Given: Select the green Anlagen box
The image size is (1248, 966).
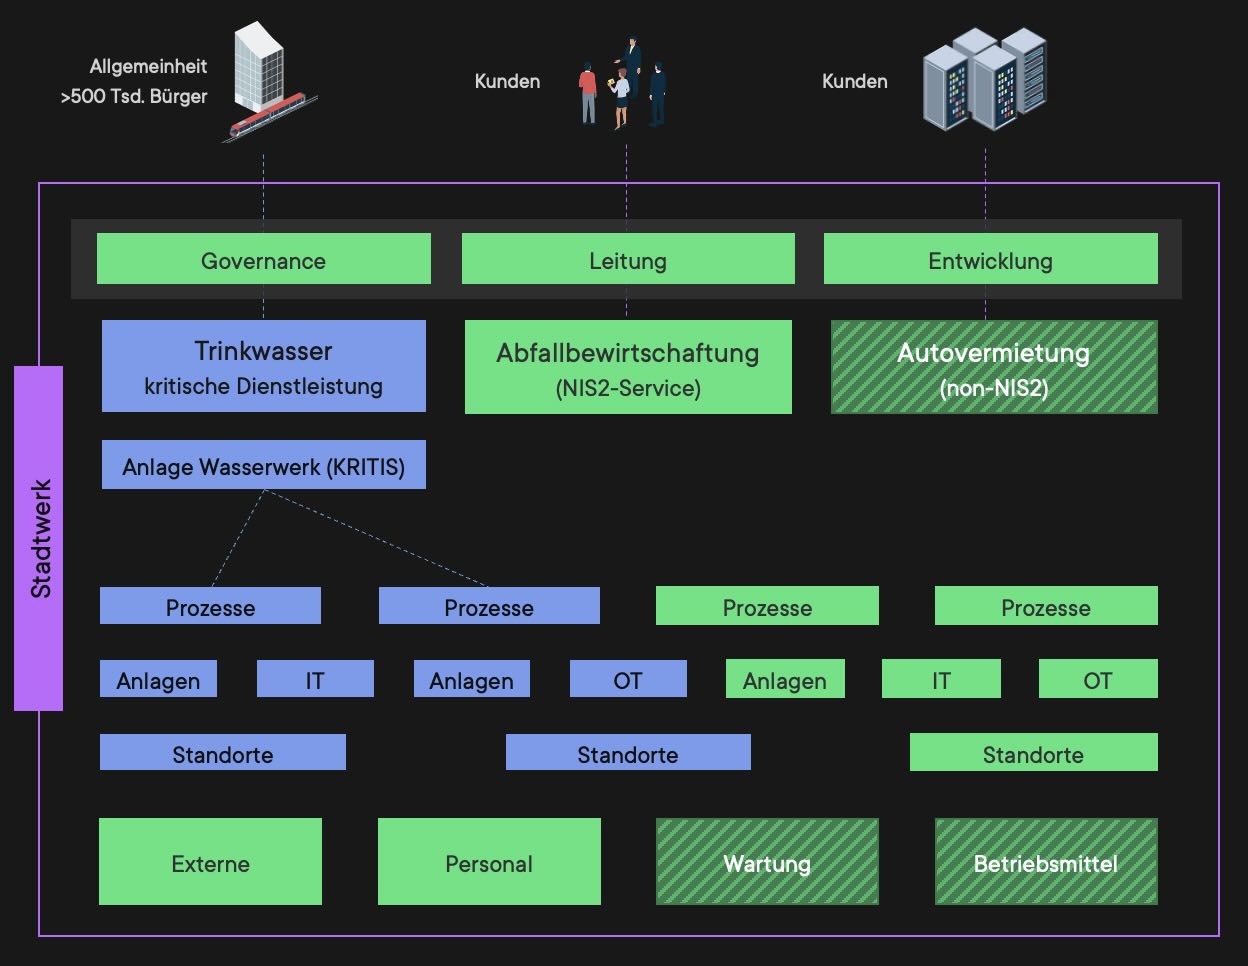Looking at the screenshot, I should point(785,679).
